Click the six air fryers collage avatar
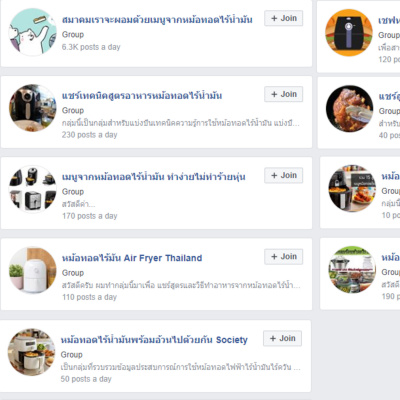Screen dimensions: 400x400 (x=32, y=189)
